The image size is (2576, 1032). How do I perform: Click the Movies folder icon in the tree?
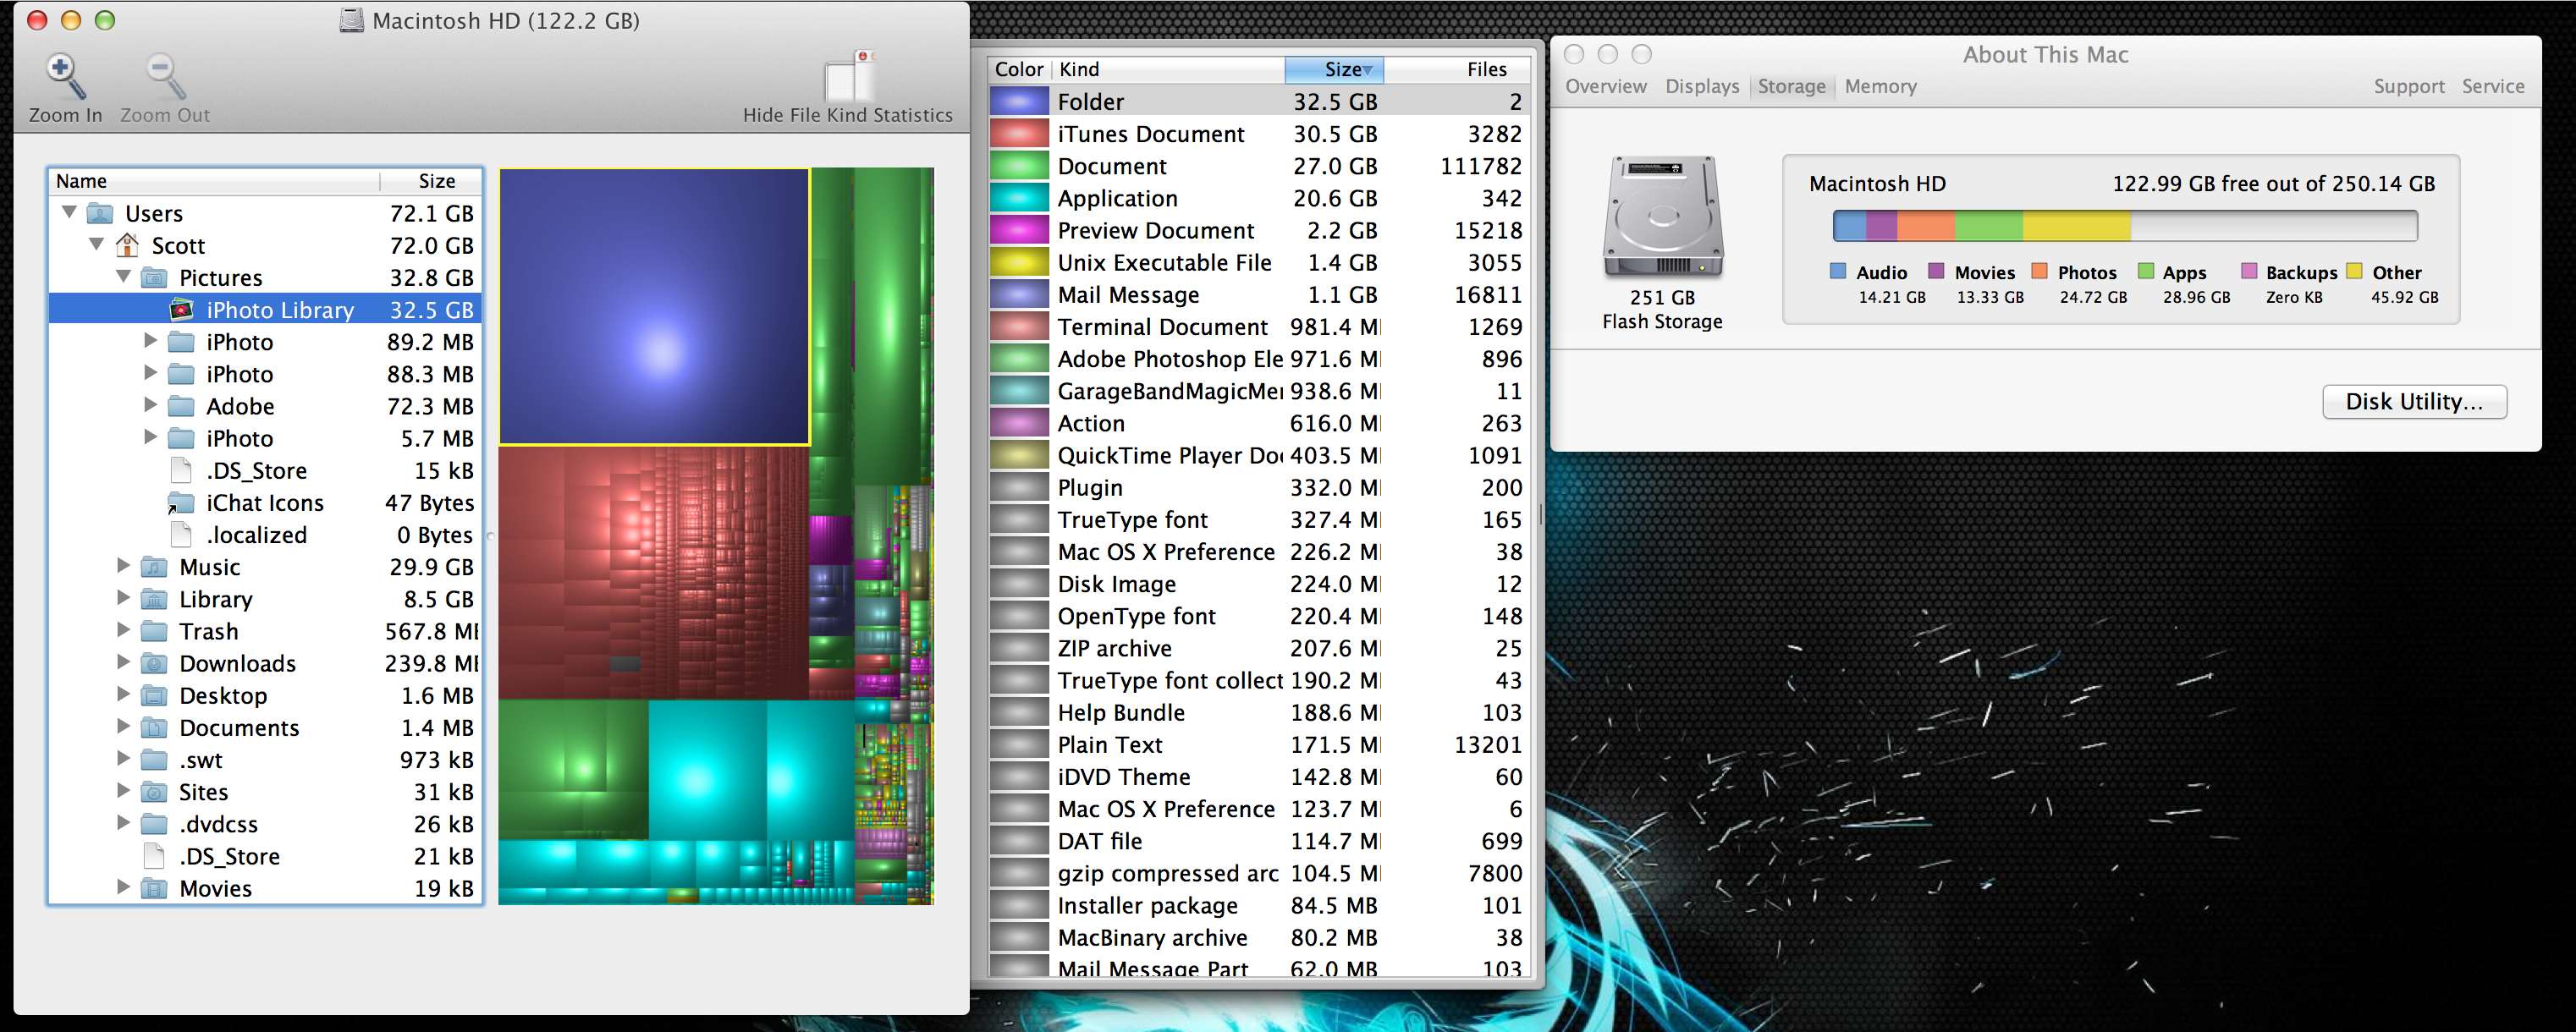pyautogui.click(x=154, y=888)
